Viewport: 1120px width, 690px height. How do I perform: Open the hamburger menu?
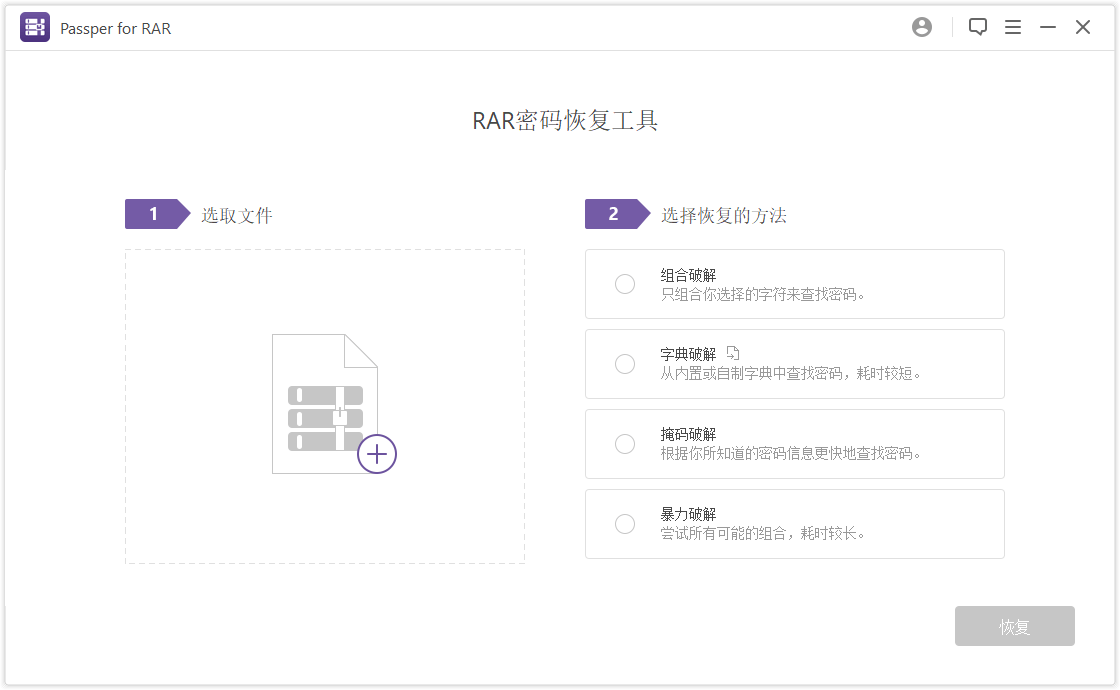[1013, 27]
